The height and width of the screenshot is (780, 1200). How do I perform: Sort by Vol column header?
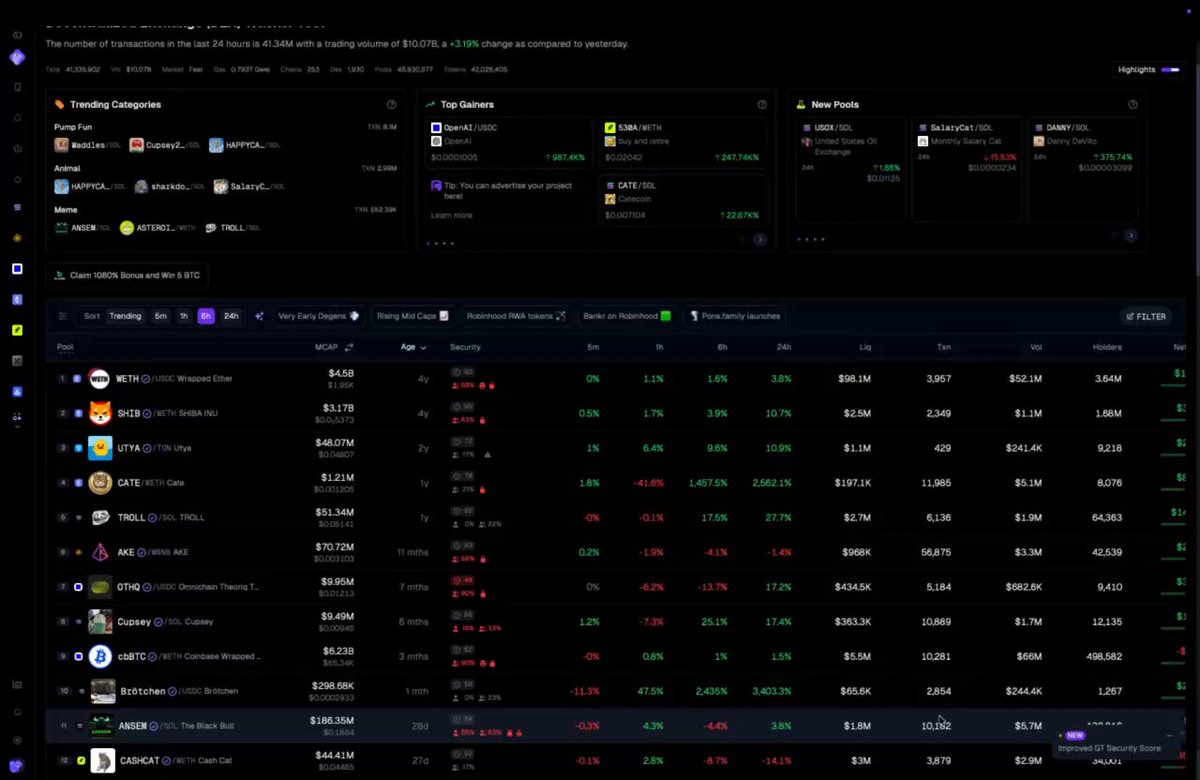[1035, 347]
